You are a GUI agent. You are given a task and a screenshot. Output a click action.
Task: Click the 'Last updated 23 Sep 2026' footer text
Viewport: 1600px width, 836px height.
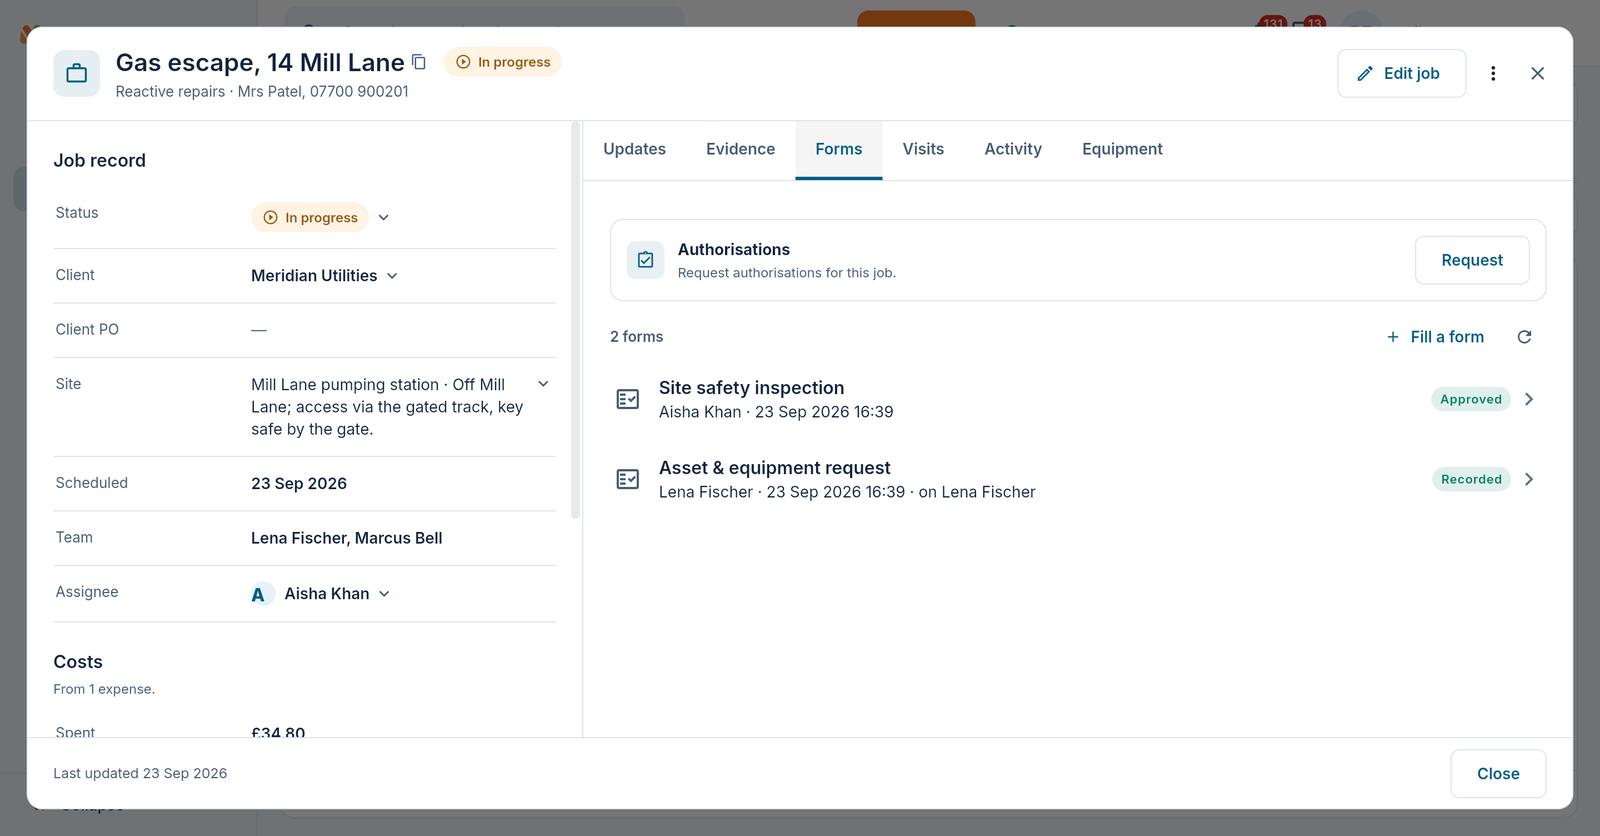(140, 773)
